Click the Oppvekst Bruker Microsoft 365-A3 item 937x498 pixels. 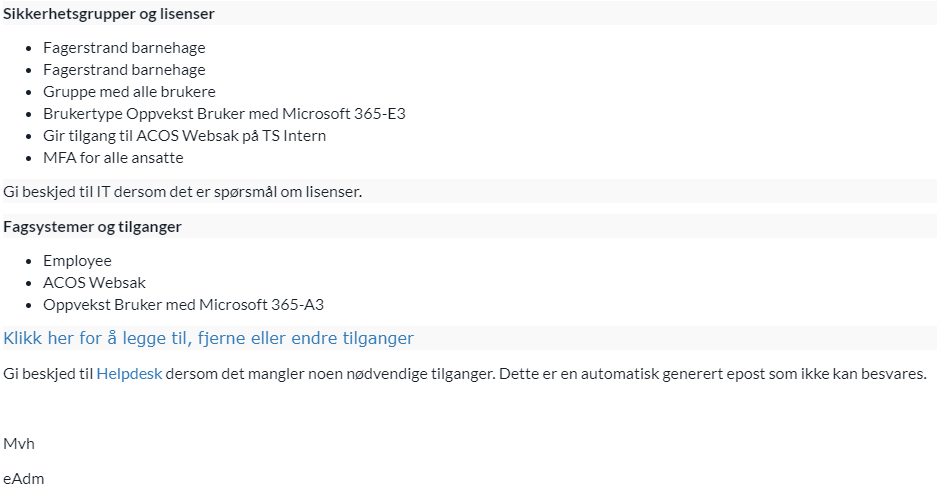[183, 305]
